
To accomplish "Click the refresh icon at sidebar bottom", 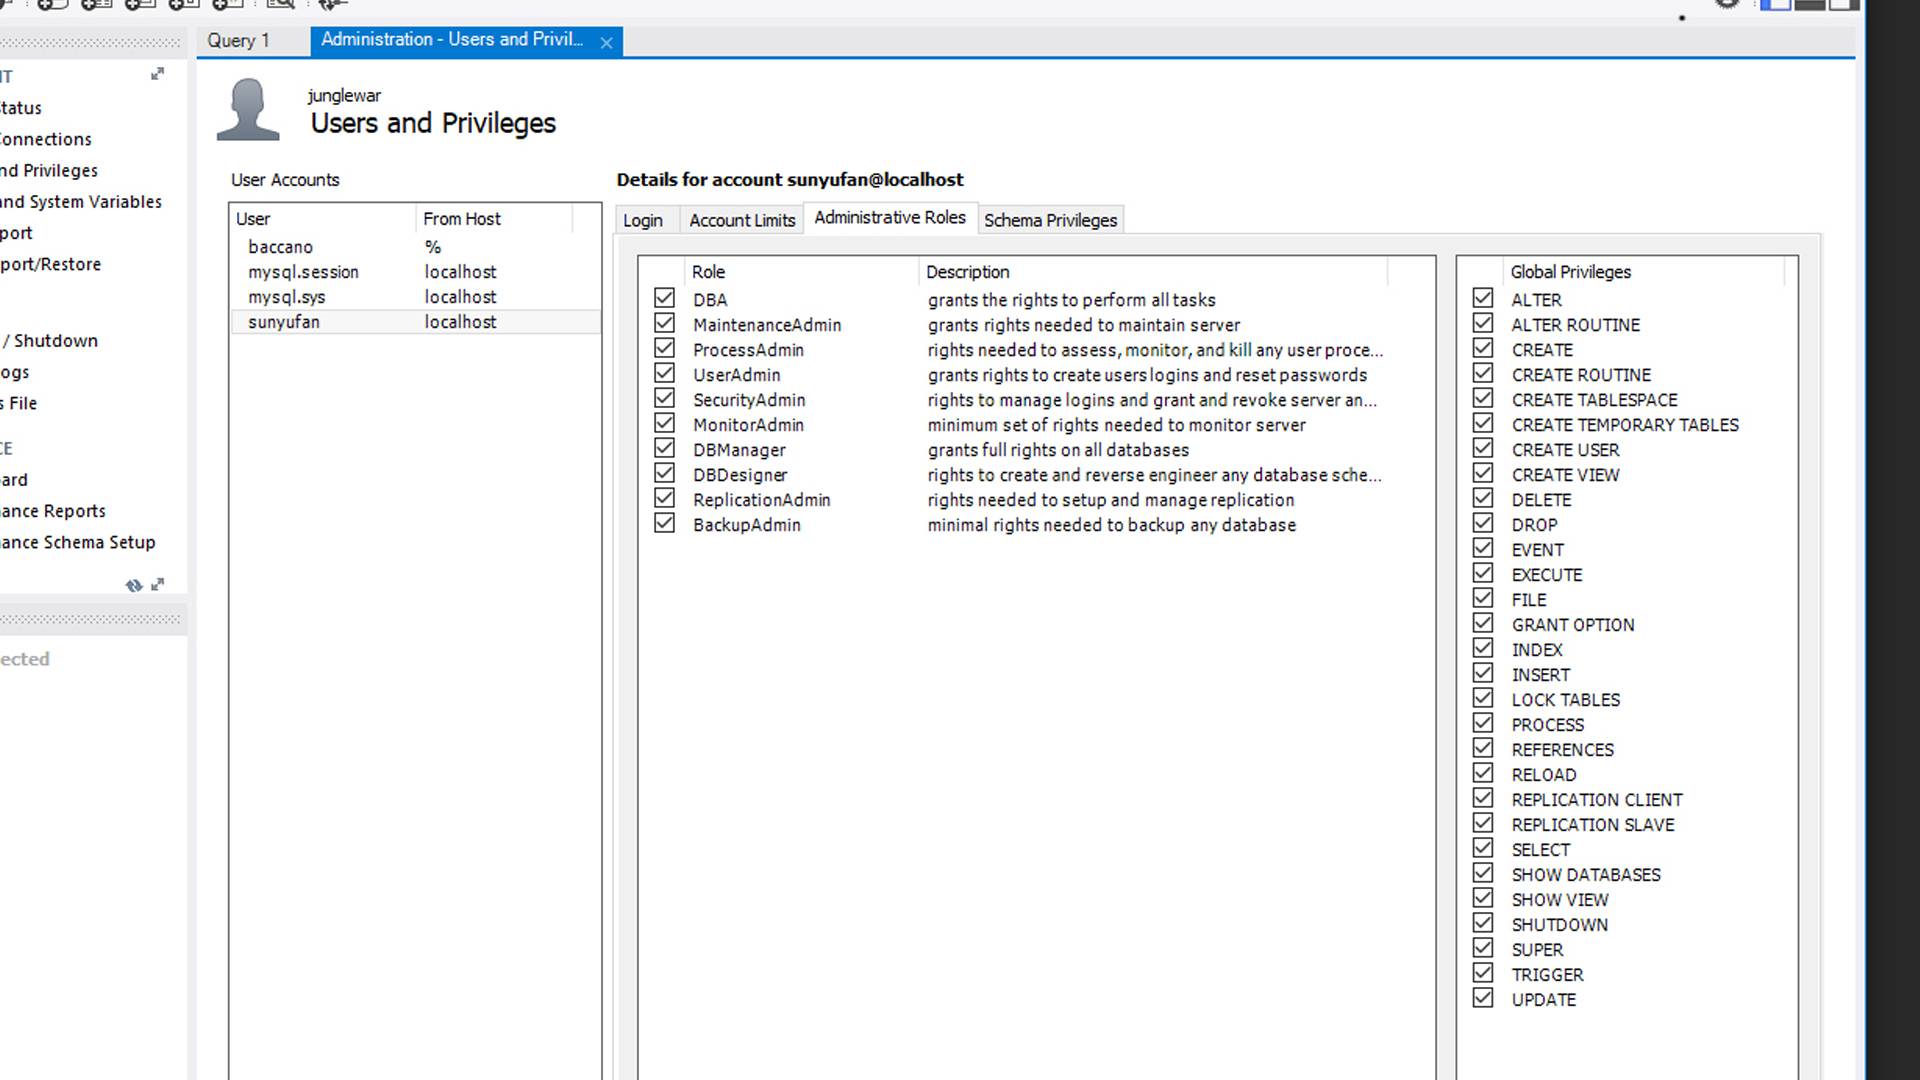I will coord(134,585).
